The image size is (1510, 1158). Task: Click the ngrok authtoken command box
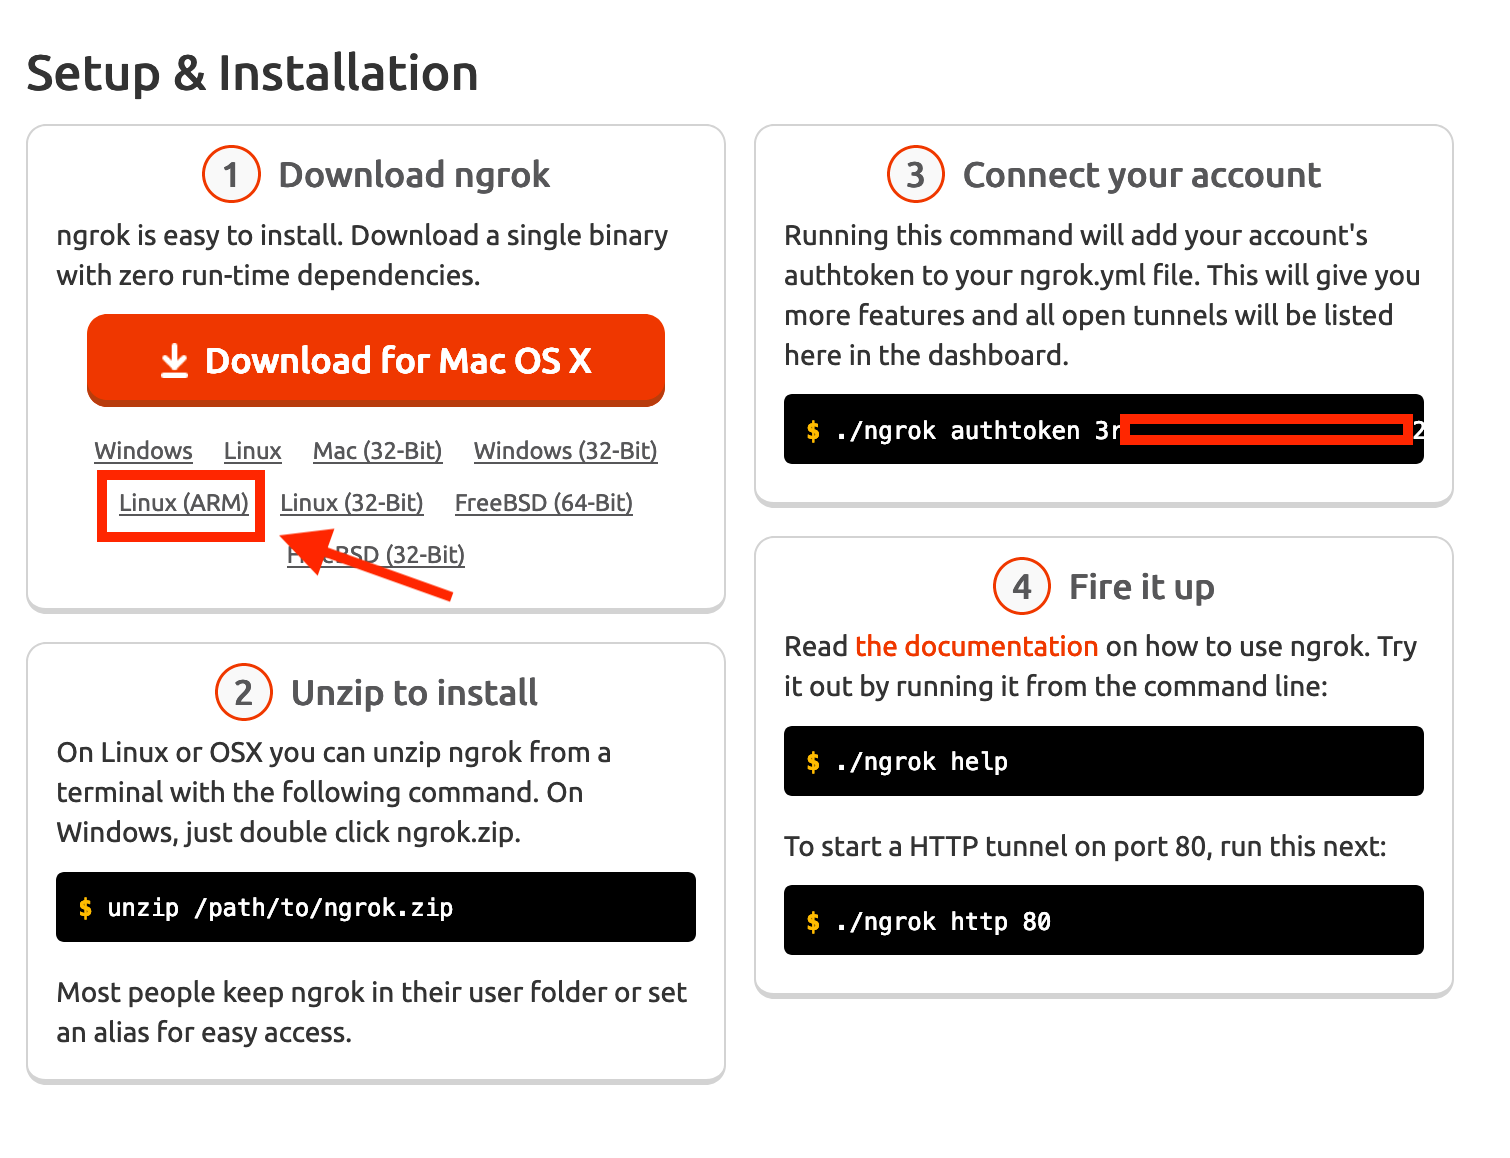point(1103,430)
